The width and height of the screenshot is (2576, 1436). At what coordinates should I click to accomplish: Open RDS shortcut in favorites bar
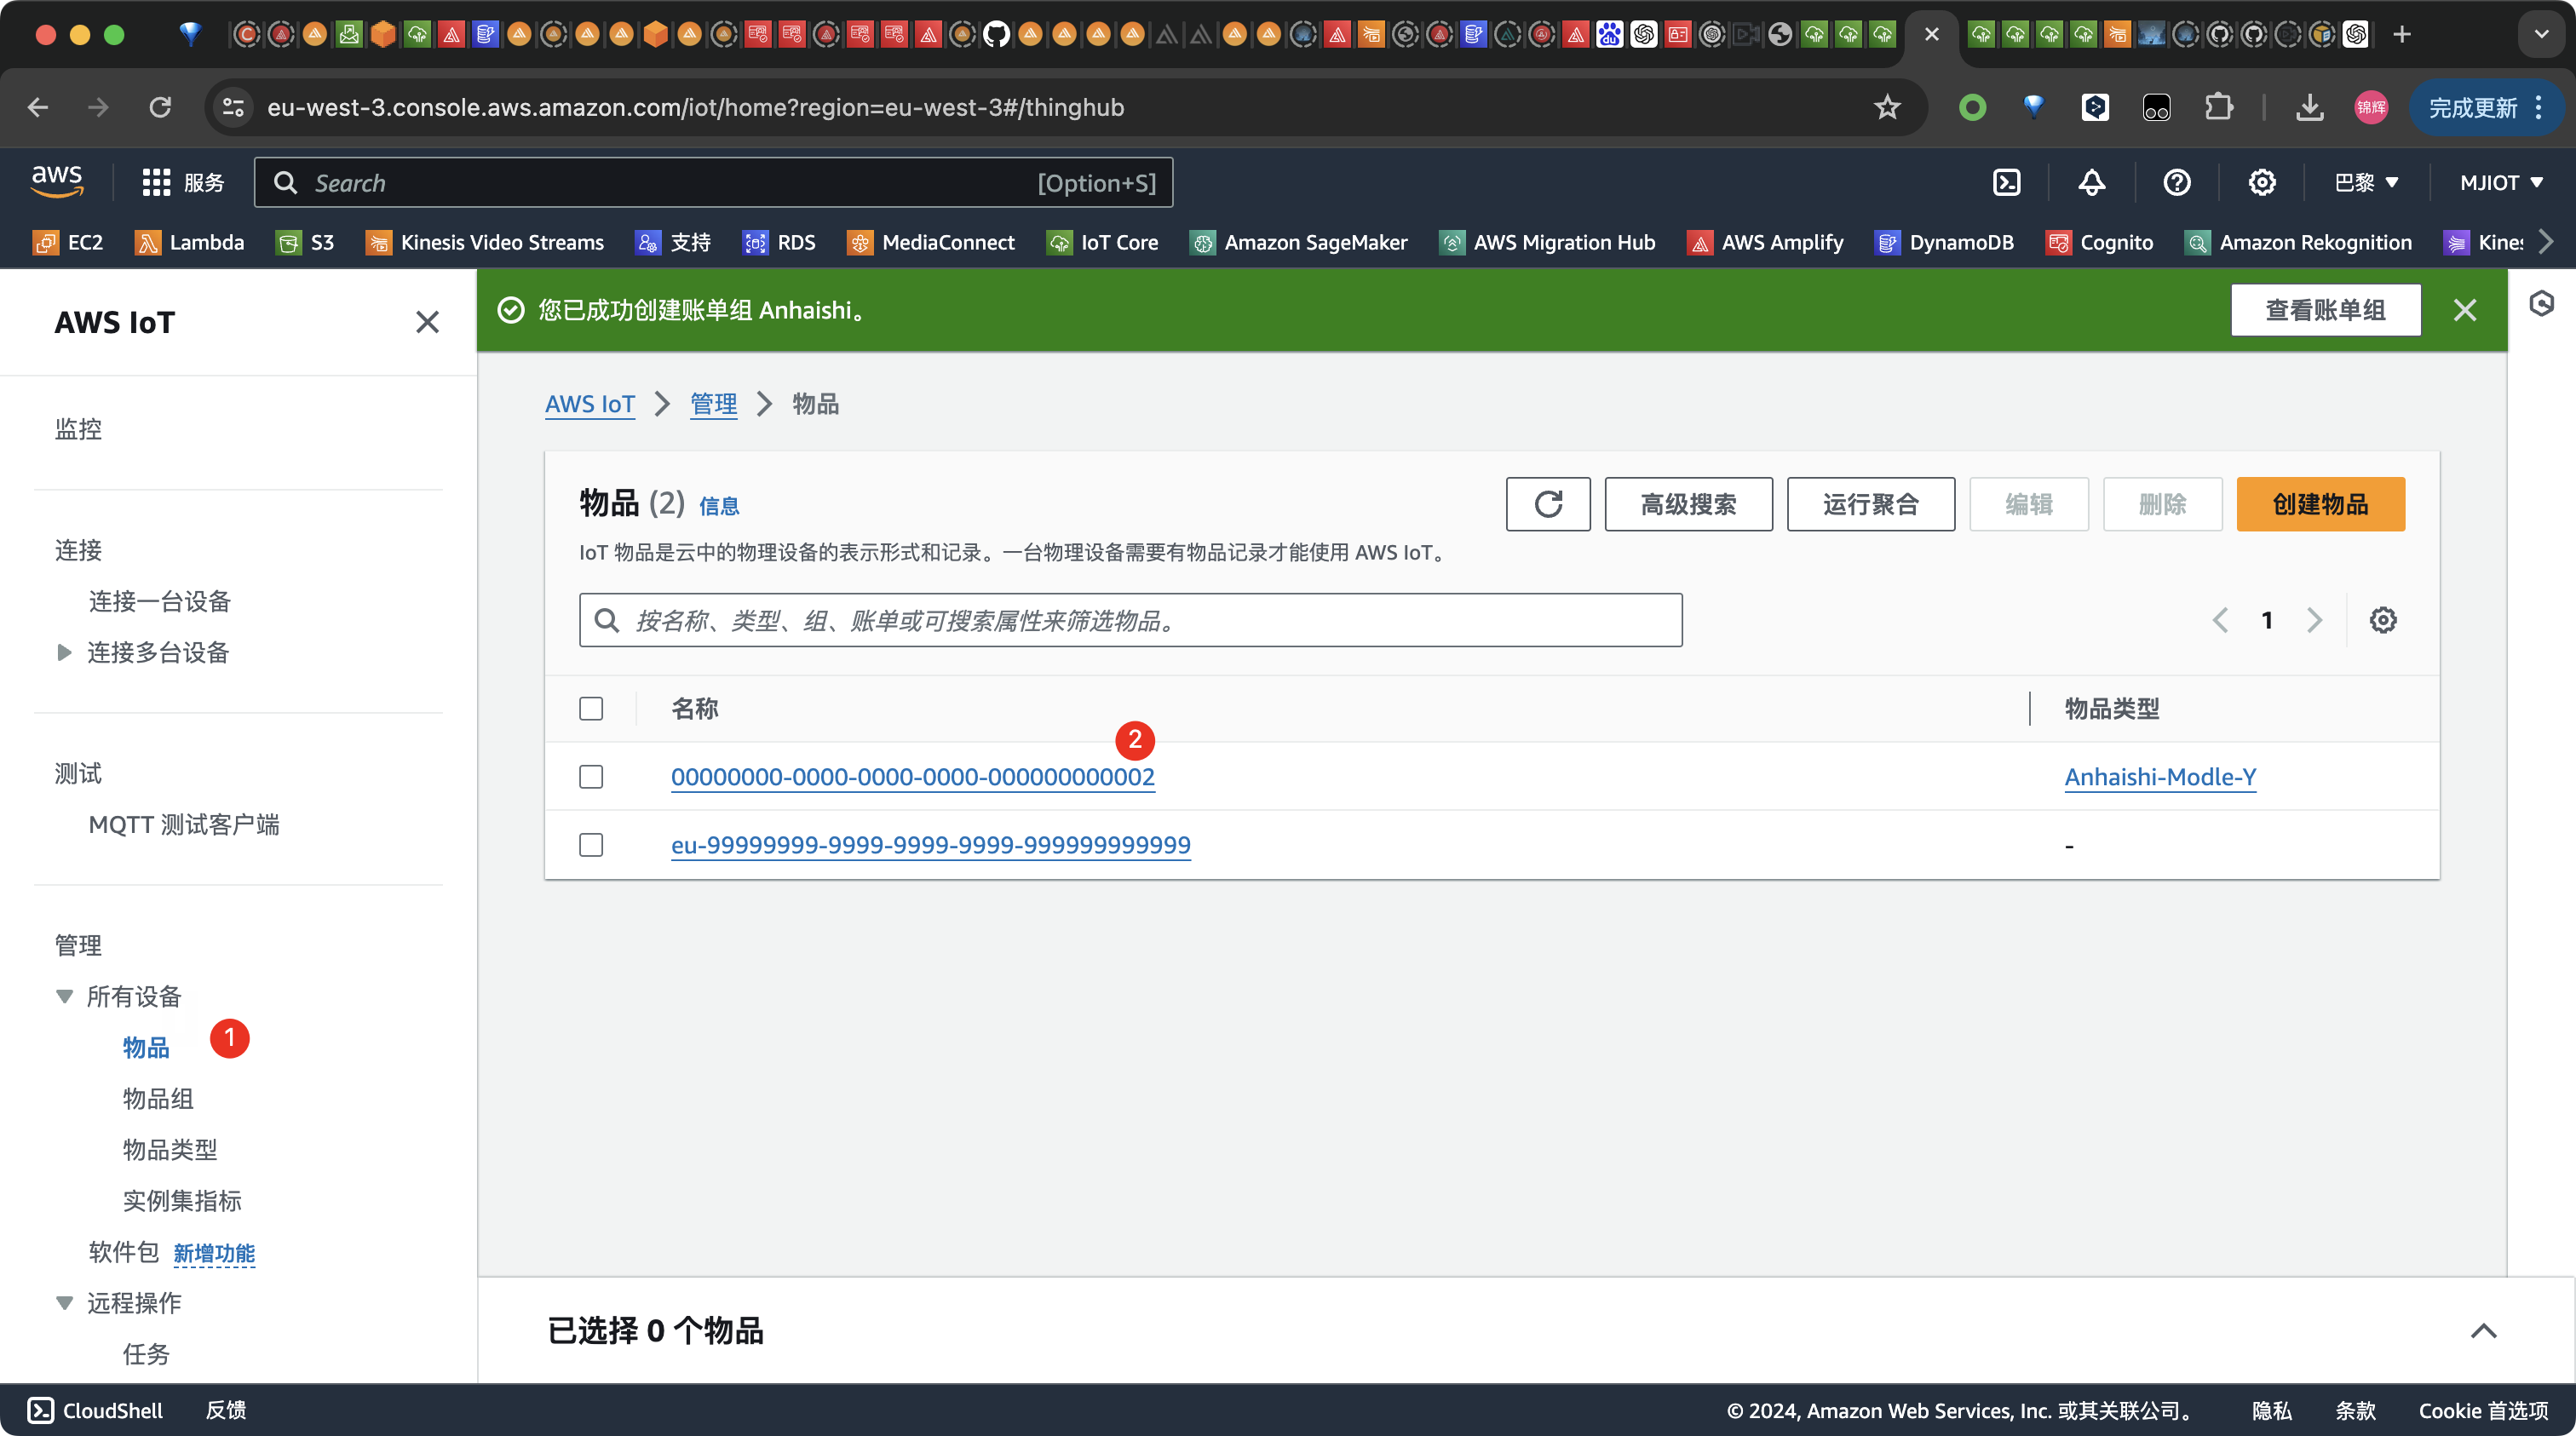point(779,242)
